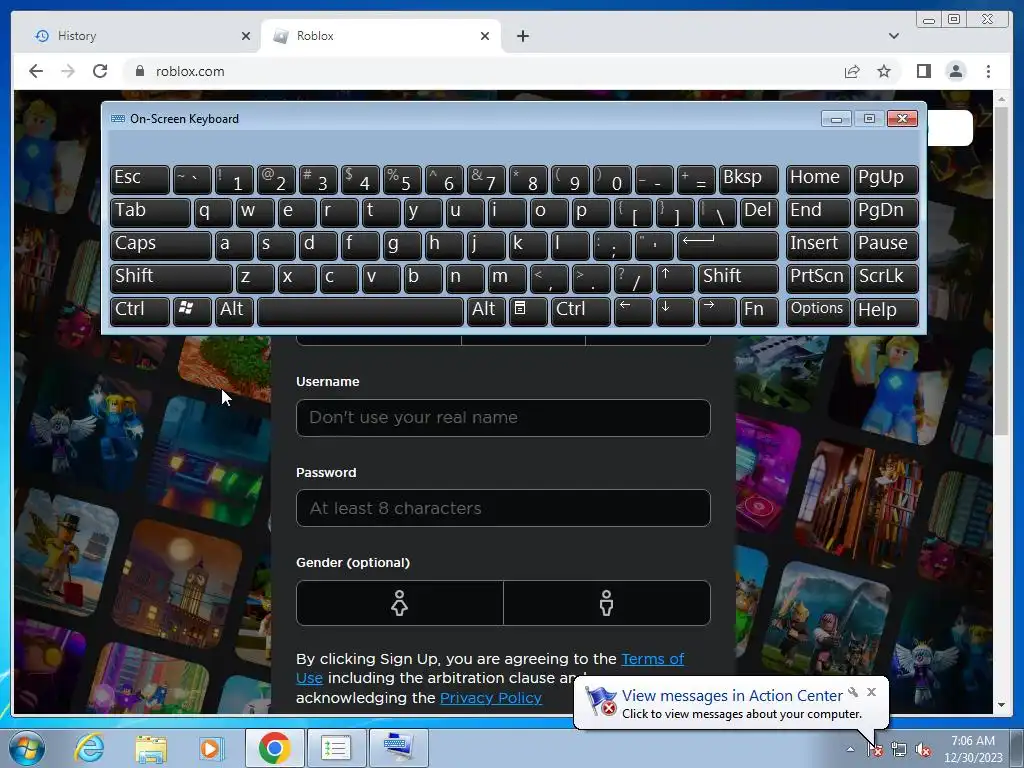Image resolution: width=1024 pixels, height=768 pixels.
Task: Close the History tab
Action: 246,36
